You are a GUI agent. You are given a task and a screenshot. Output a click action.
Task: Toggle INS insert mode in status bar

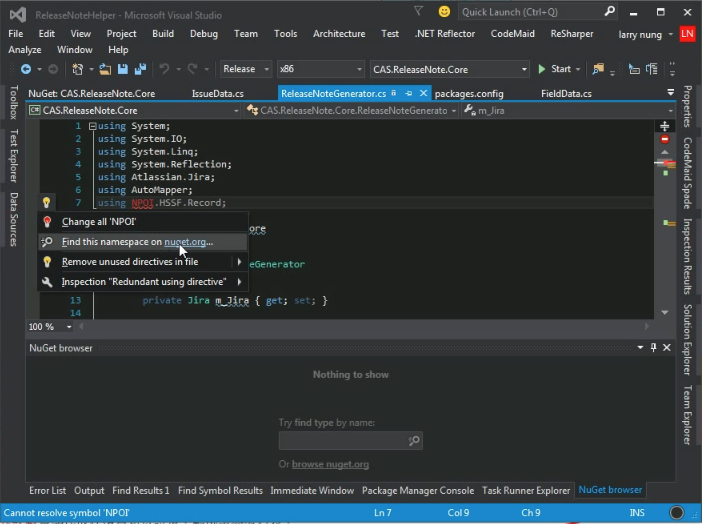pos(637,512)
